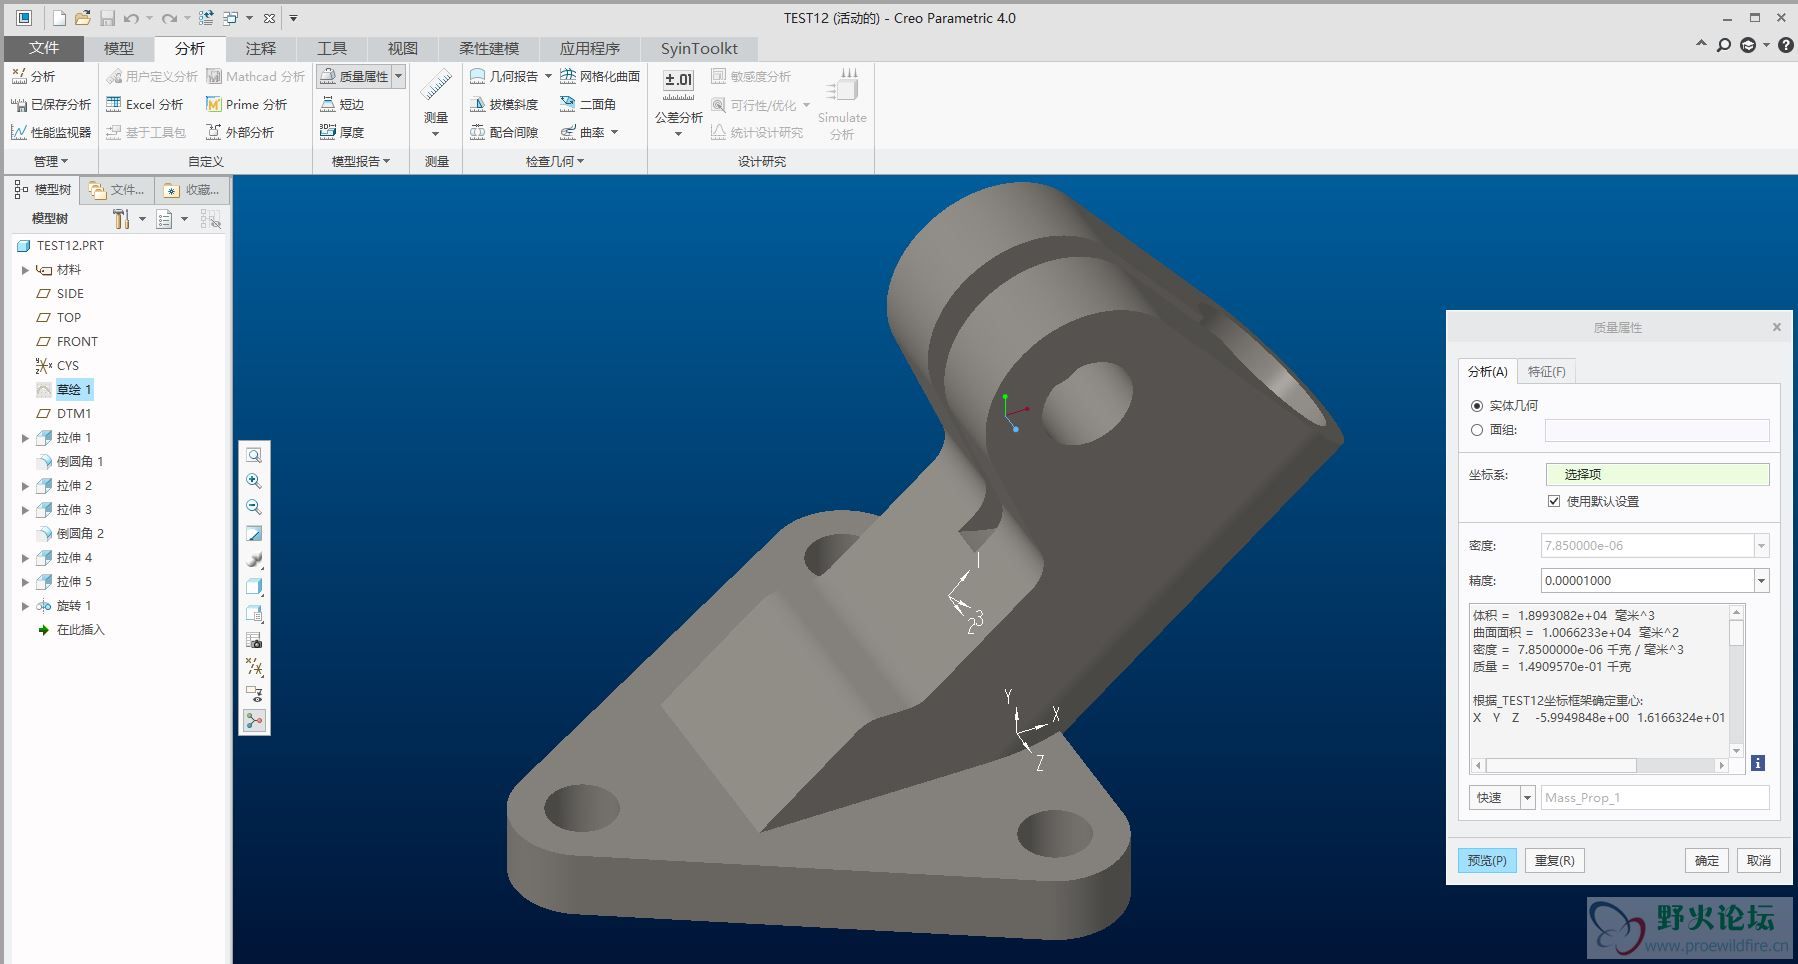Expand 拉伸 2 tree node

[x=25, y=486]
